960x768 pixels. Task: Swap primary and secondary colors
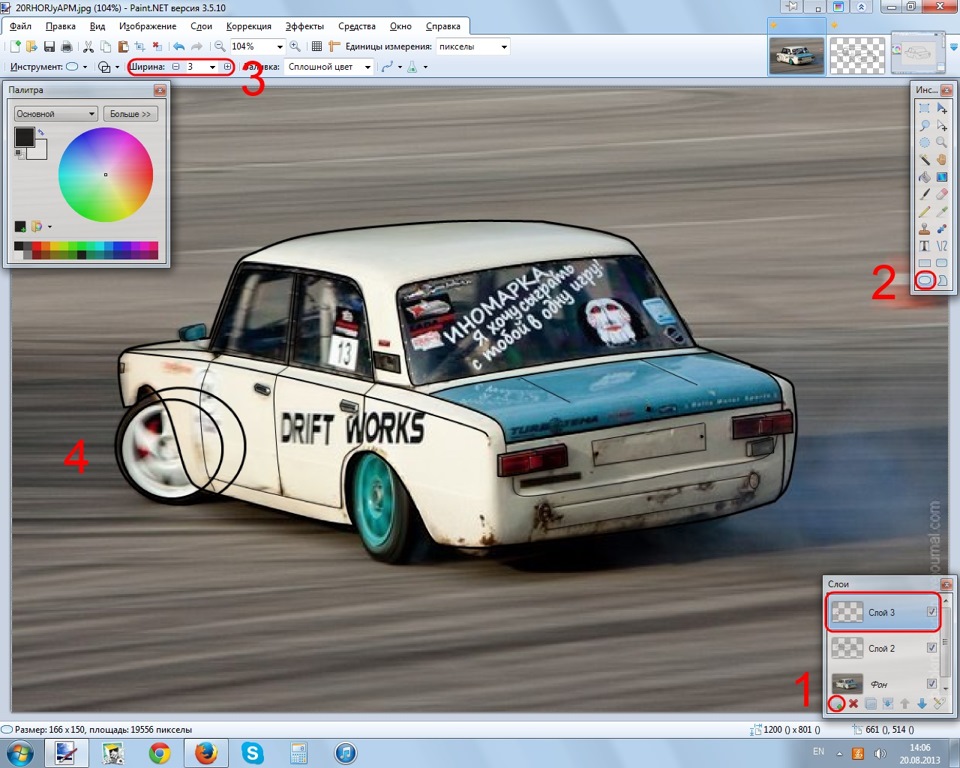[x=41, y=132]
